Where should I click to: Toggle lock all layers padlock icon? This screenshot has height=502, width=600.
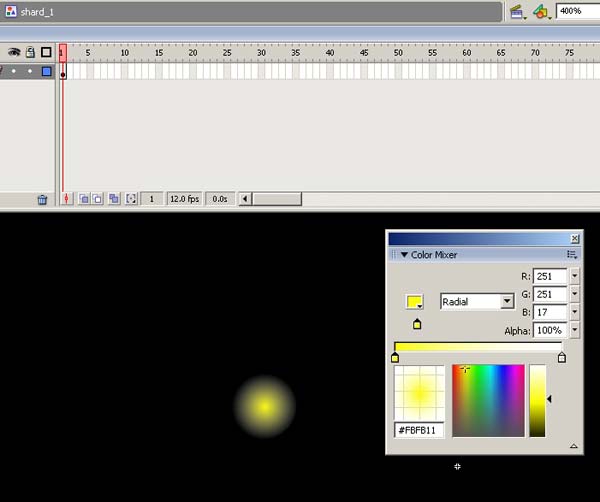tap(30, 52)
